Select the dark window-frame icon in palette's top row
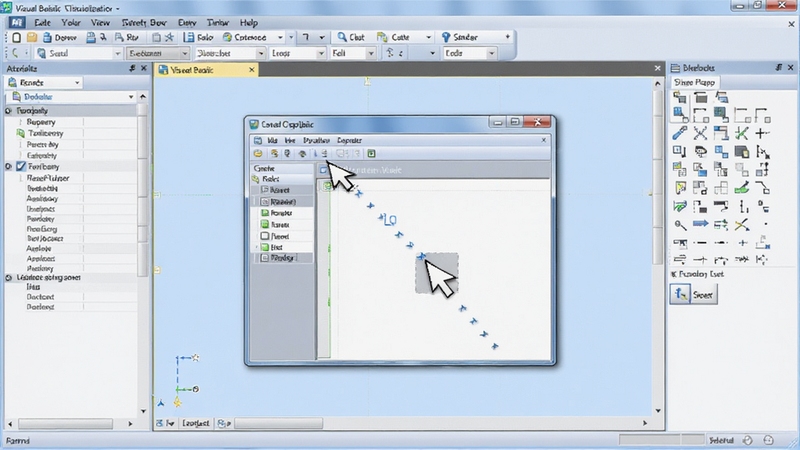800x450 pixels. (701, 97)
